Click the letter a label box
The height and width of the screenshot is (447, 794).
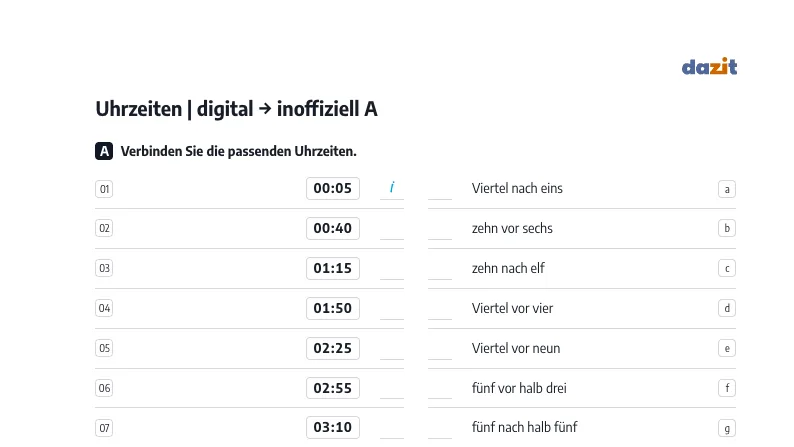pos(727,189)
